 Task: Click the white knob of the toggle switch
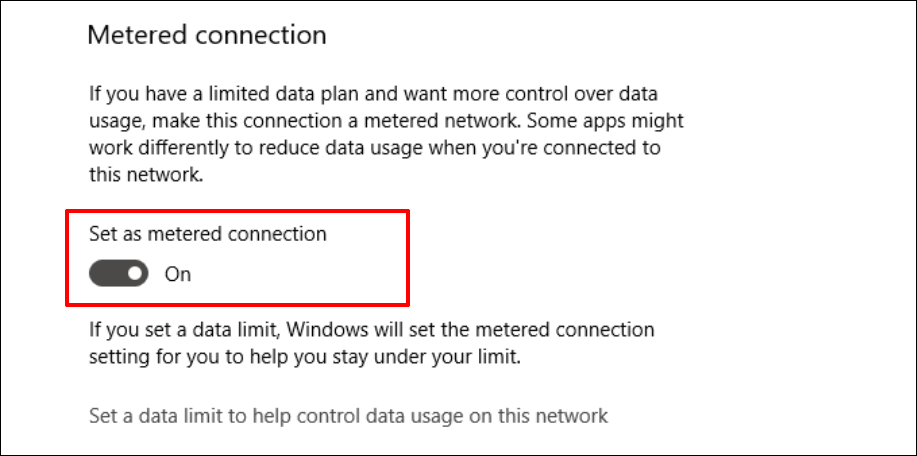134,273
